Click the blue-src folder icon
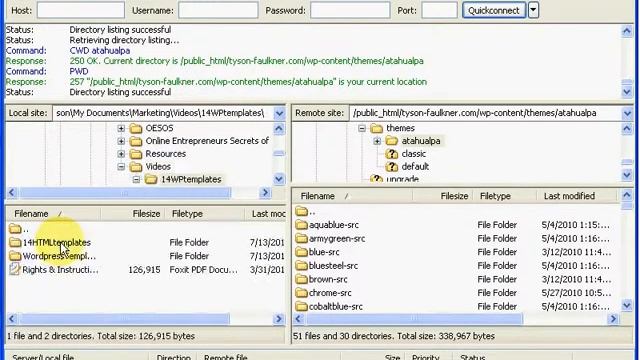 click(x=302, y=252)
